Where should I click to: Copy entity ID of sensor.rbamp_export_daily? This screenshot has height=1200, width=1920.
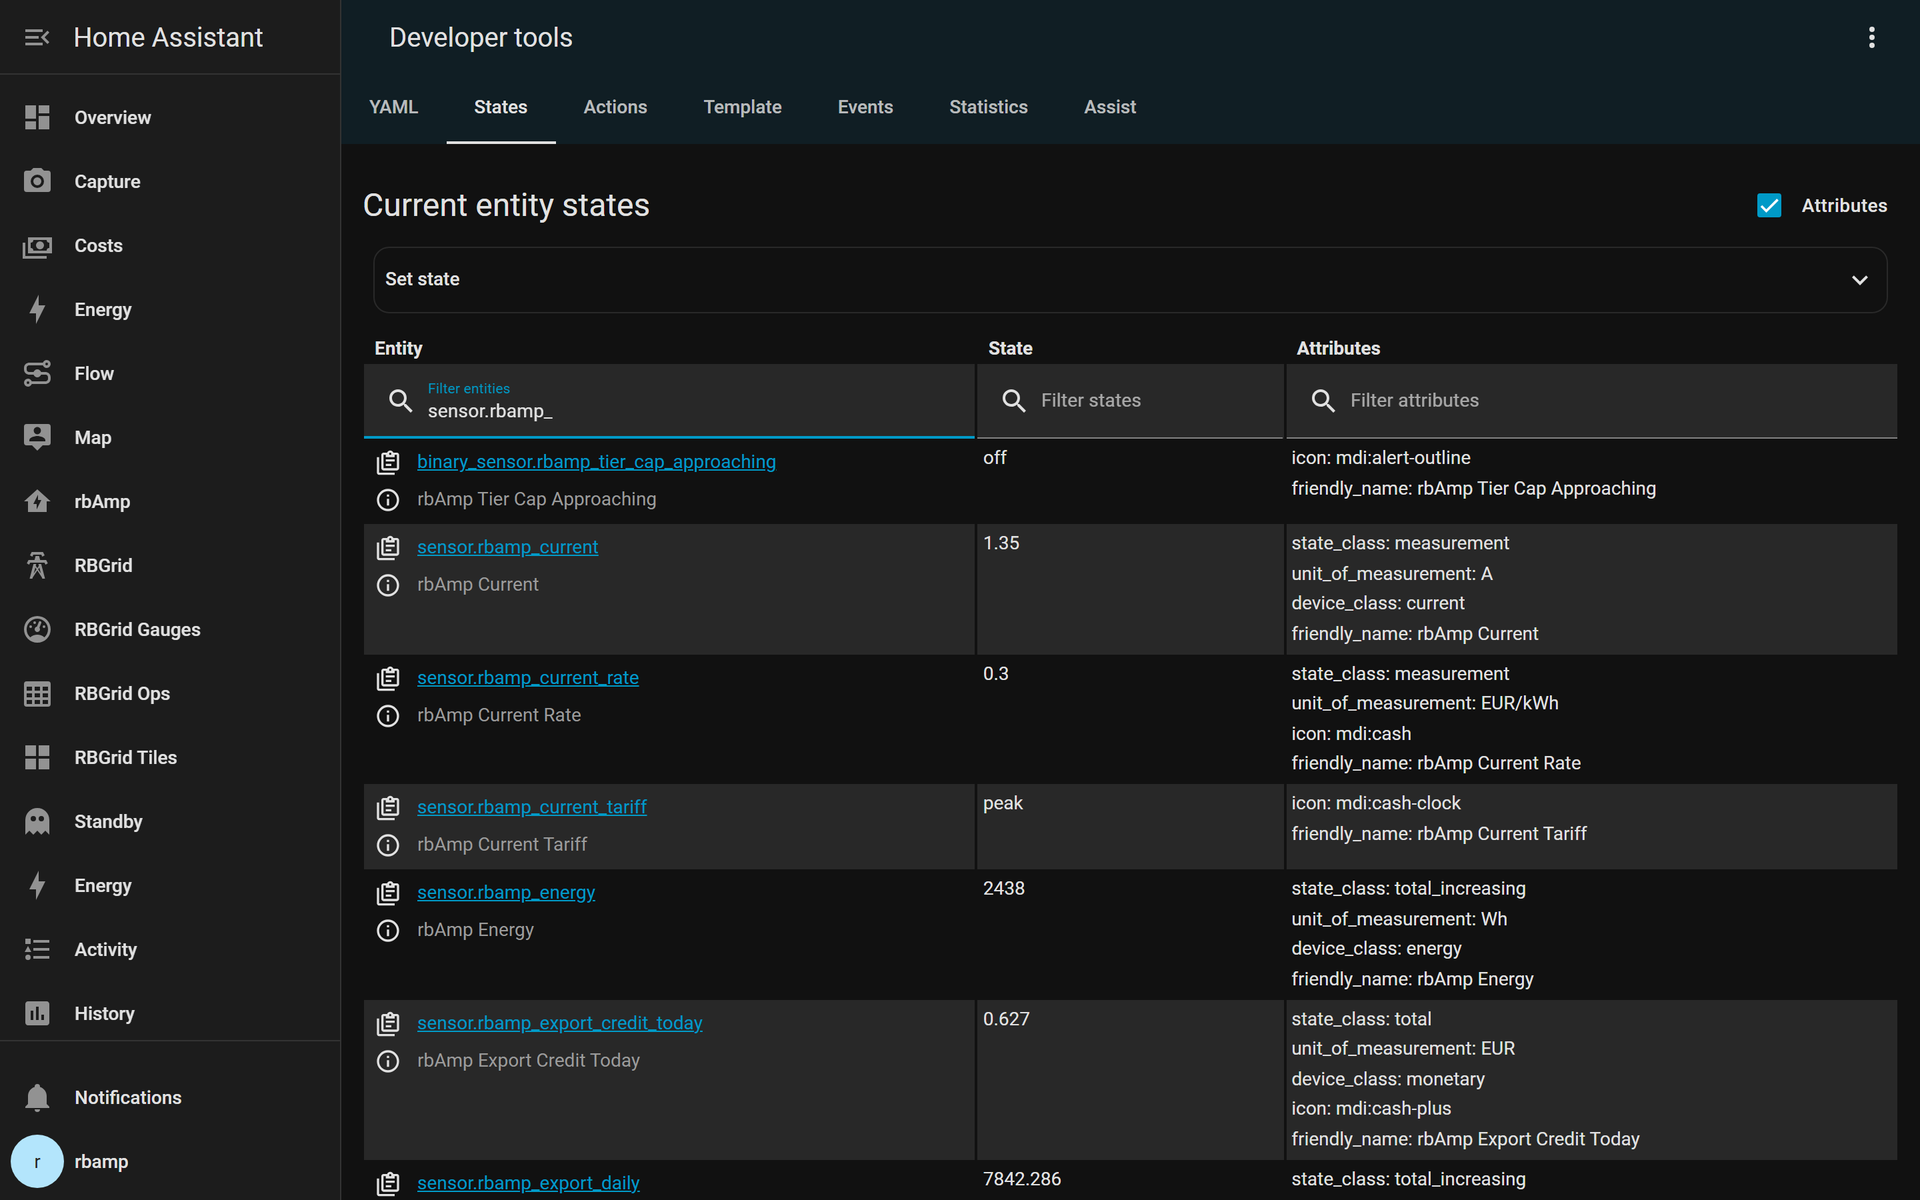tap(388, 1183)
